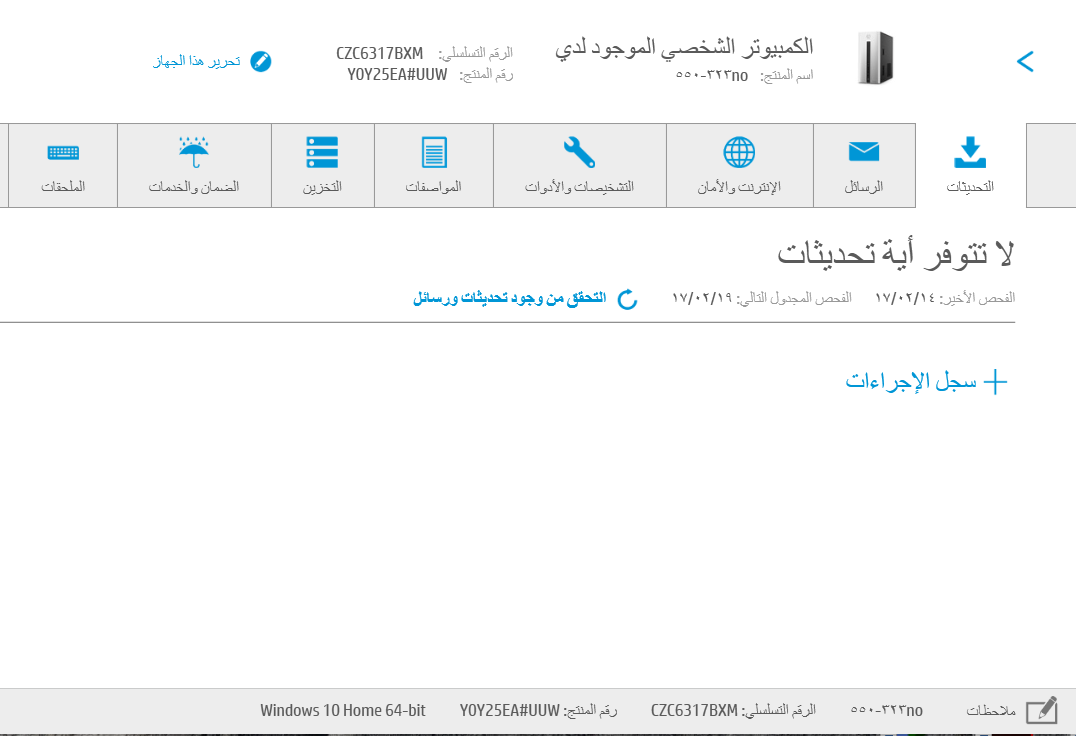This screenshot has height=736, width=1076.
Task: Click the download icon on the Updates tab
Action: pos(969,152)
